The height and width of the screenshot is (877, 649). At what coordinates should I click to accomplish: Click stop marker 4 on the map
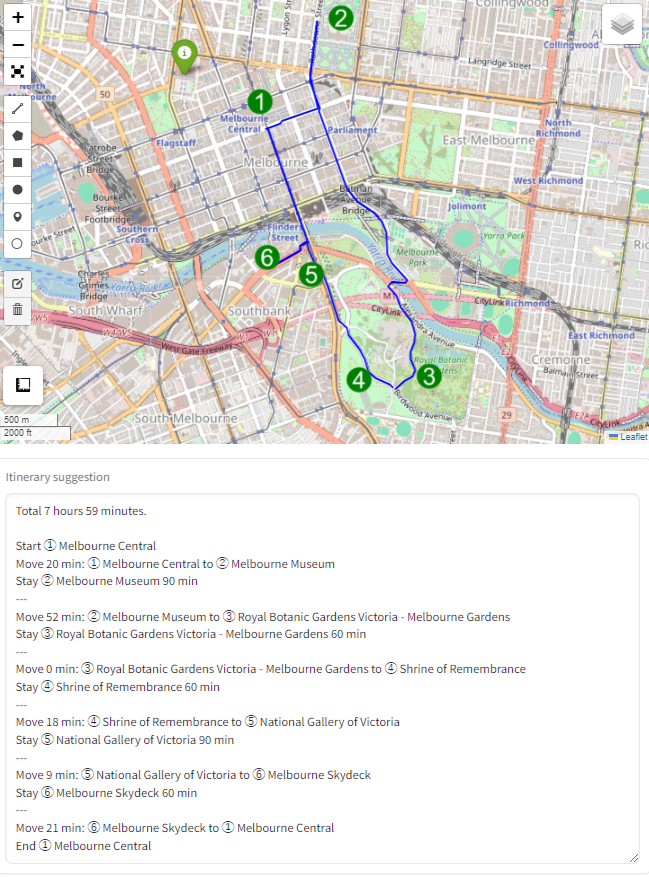[359, 380]
